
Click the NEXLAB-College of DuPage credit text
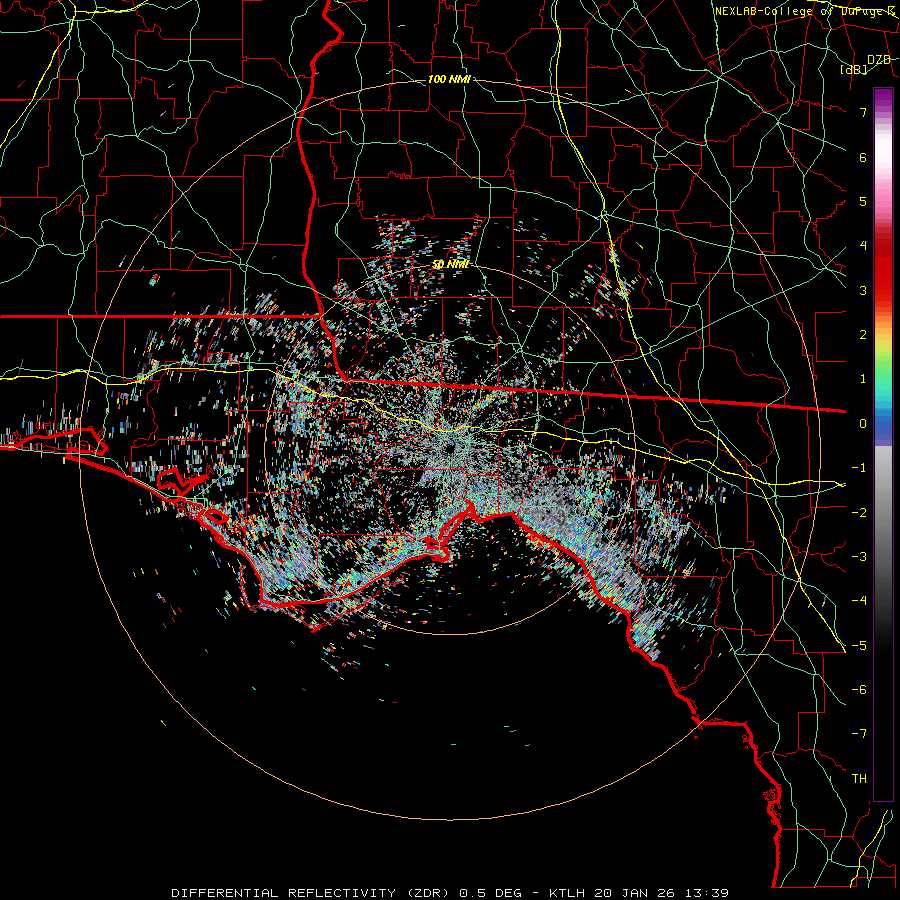pos(804,11)
